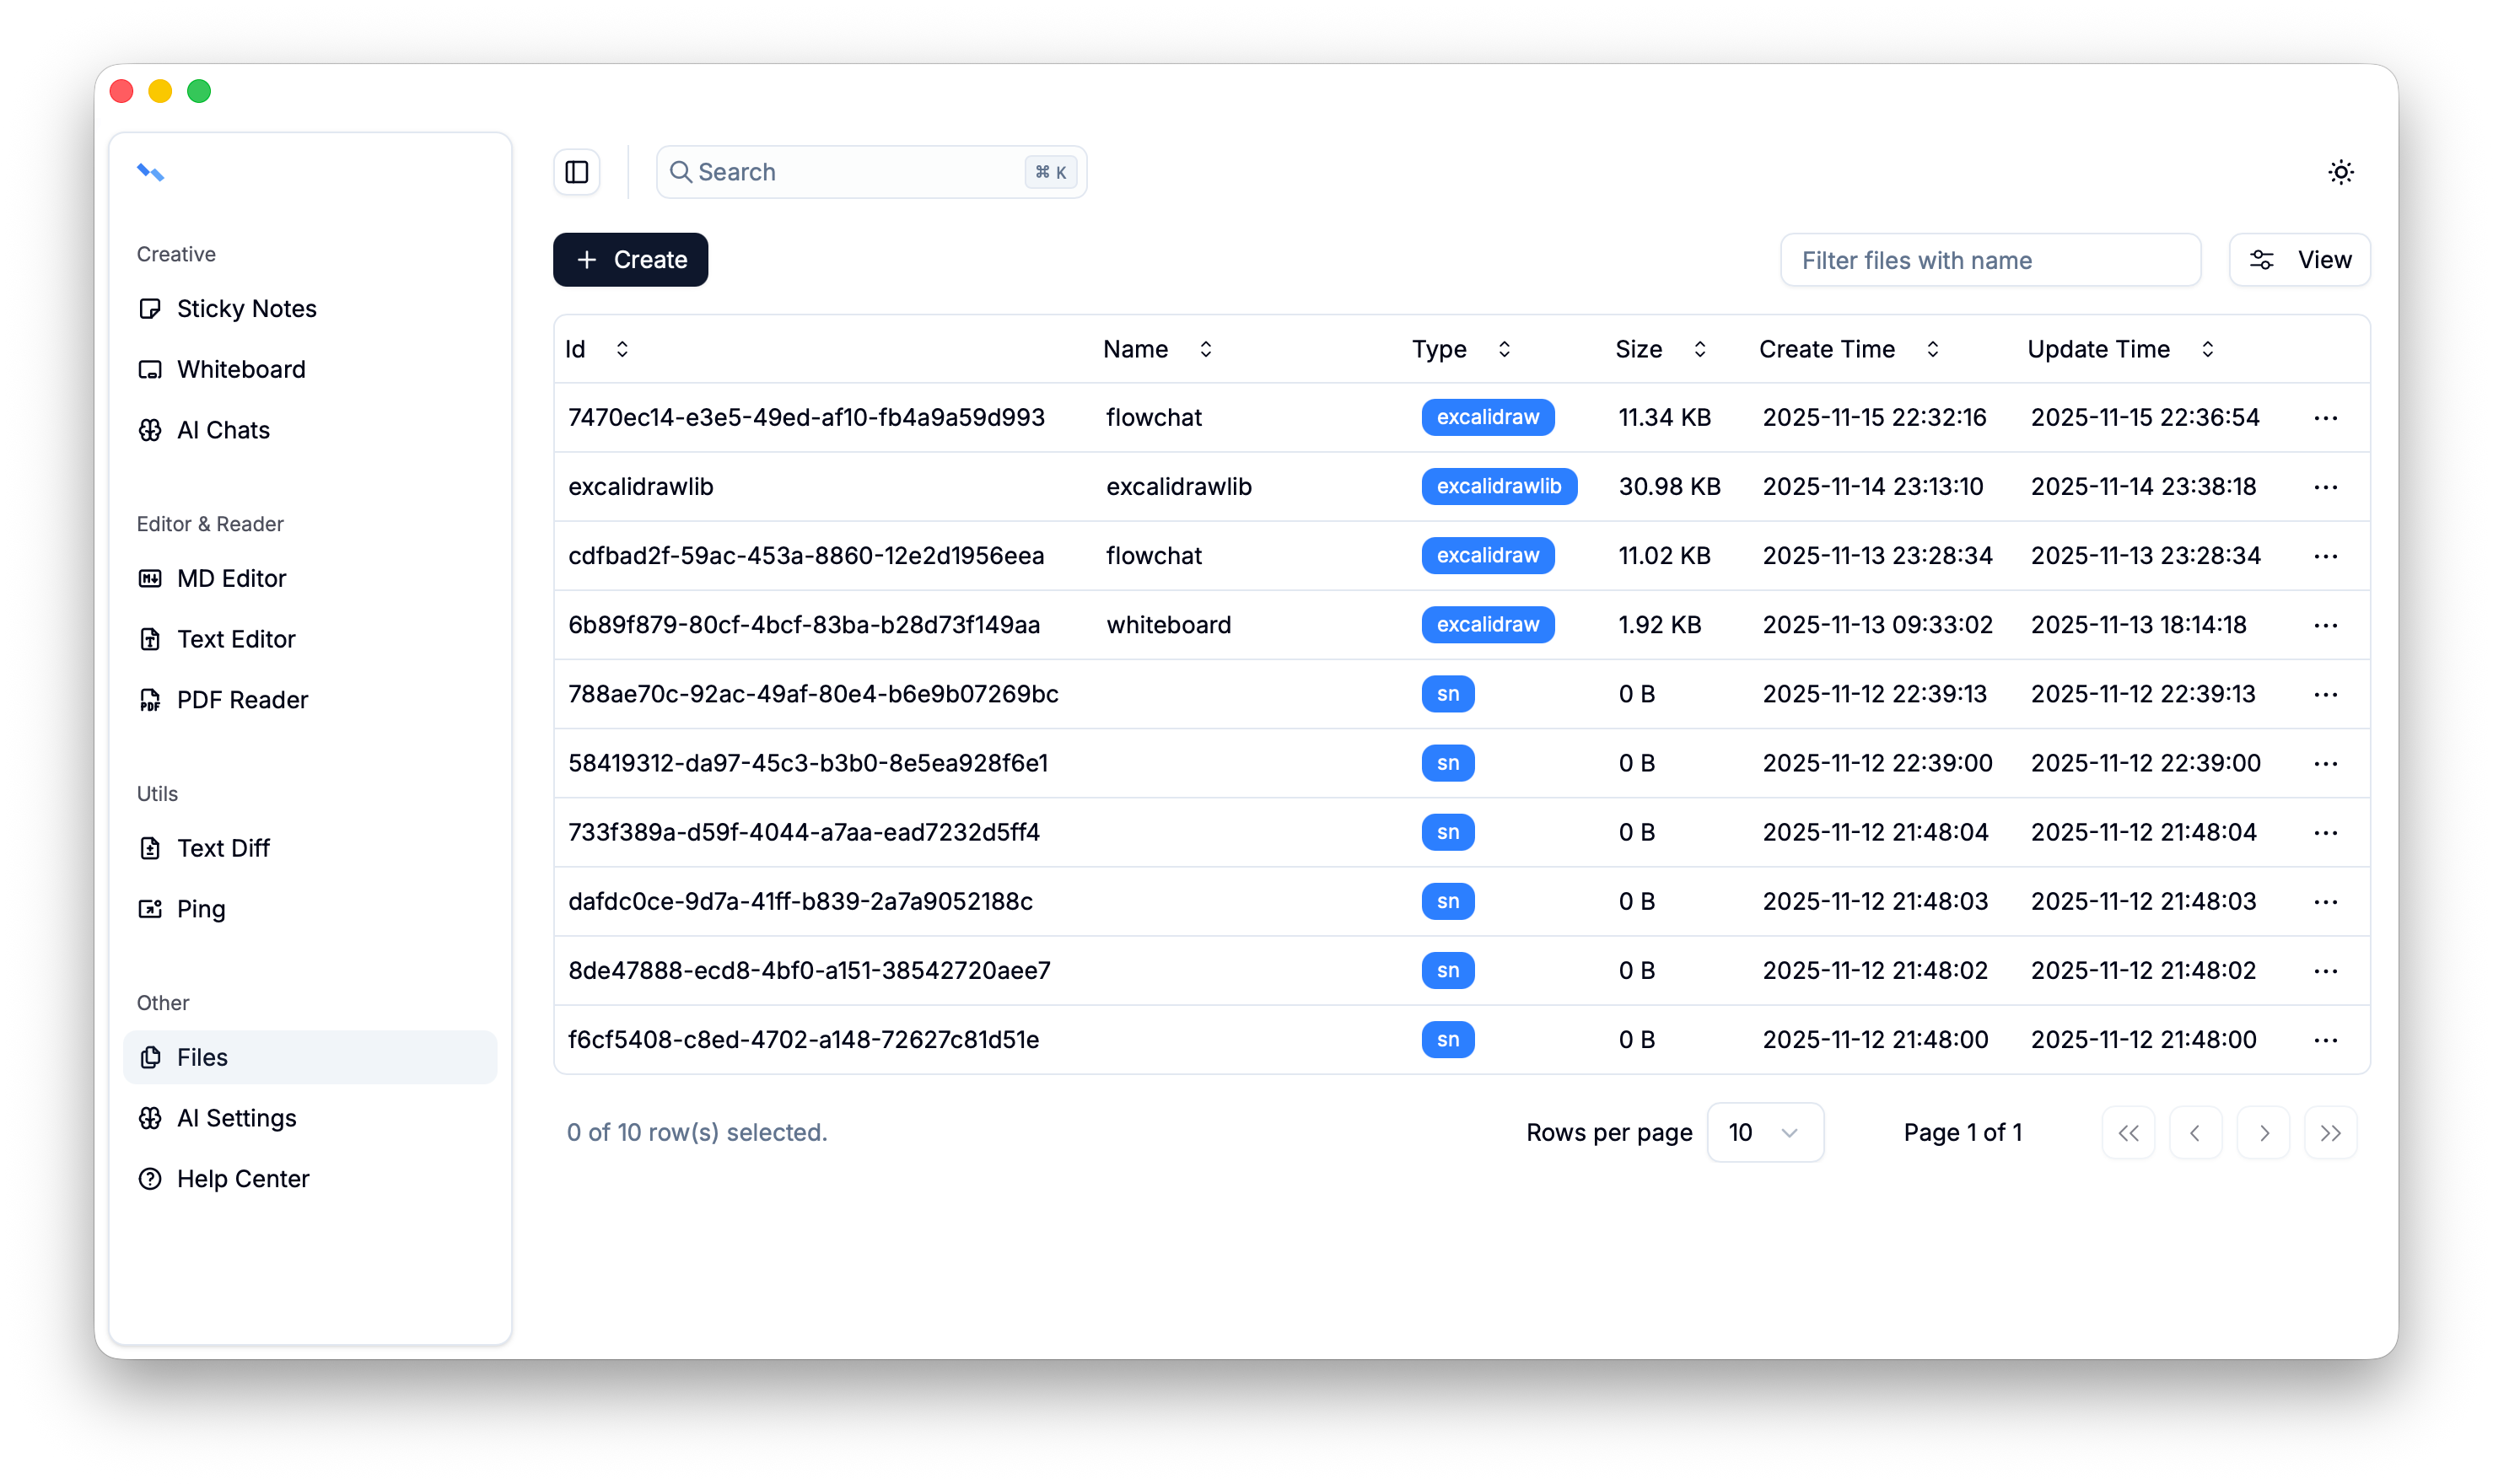Open the View options dropdown
The image size is (2493, 1484).
coord(2299,260)
